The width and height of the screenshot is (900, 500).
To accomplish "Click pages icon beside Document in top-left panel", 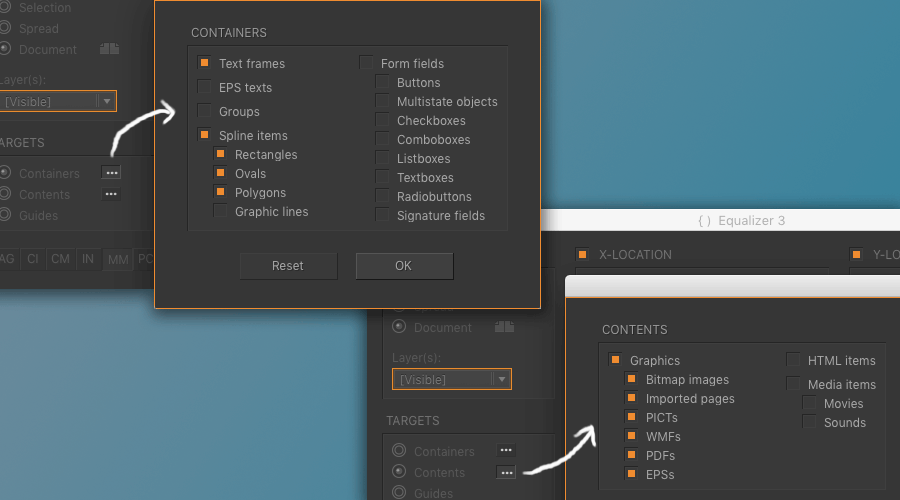I will (109, 49).
